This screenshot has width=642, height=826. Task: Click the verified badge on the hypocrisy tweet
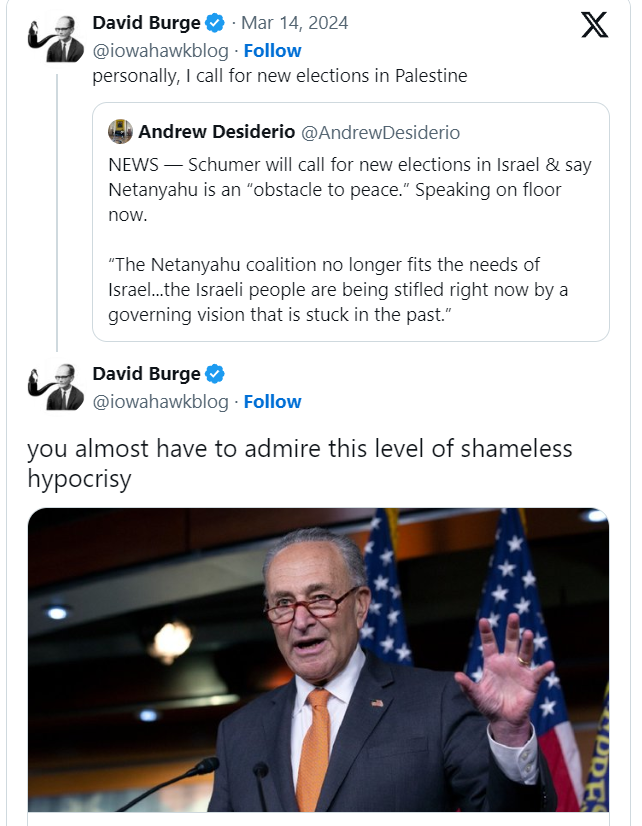coord(215,374)
